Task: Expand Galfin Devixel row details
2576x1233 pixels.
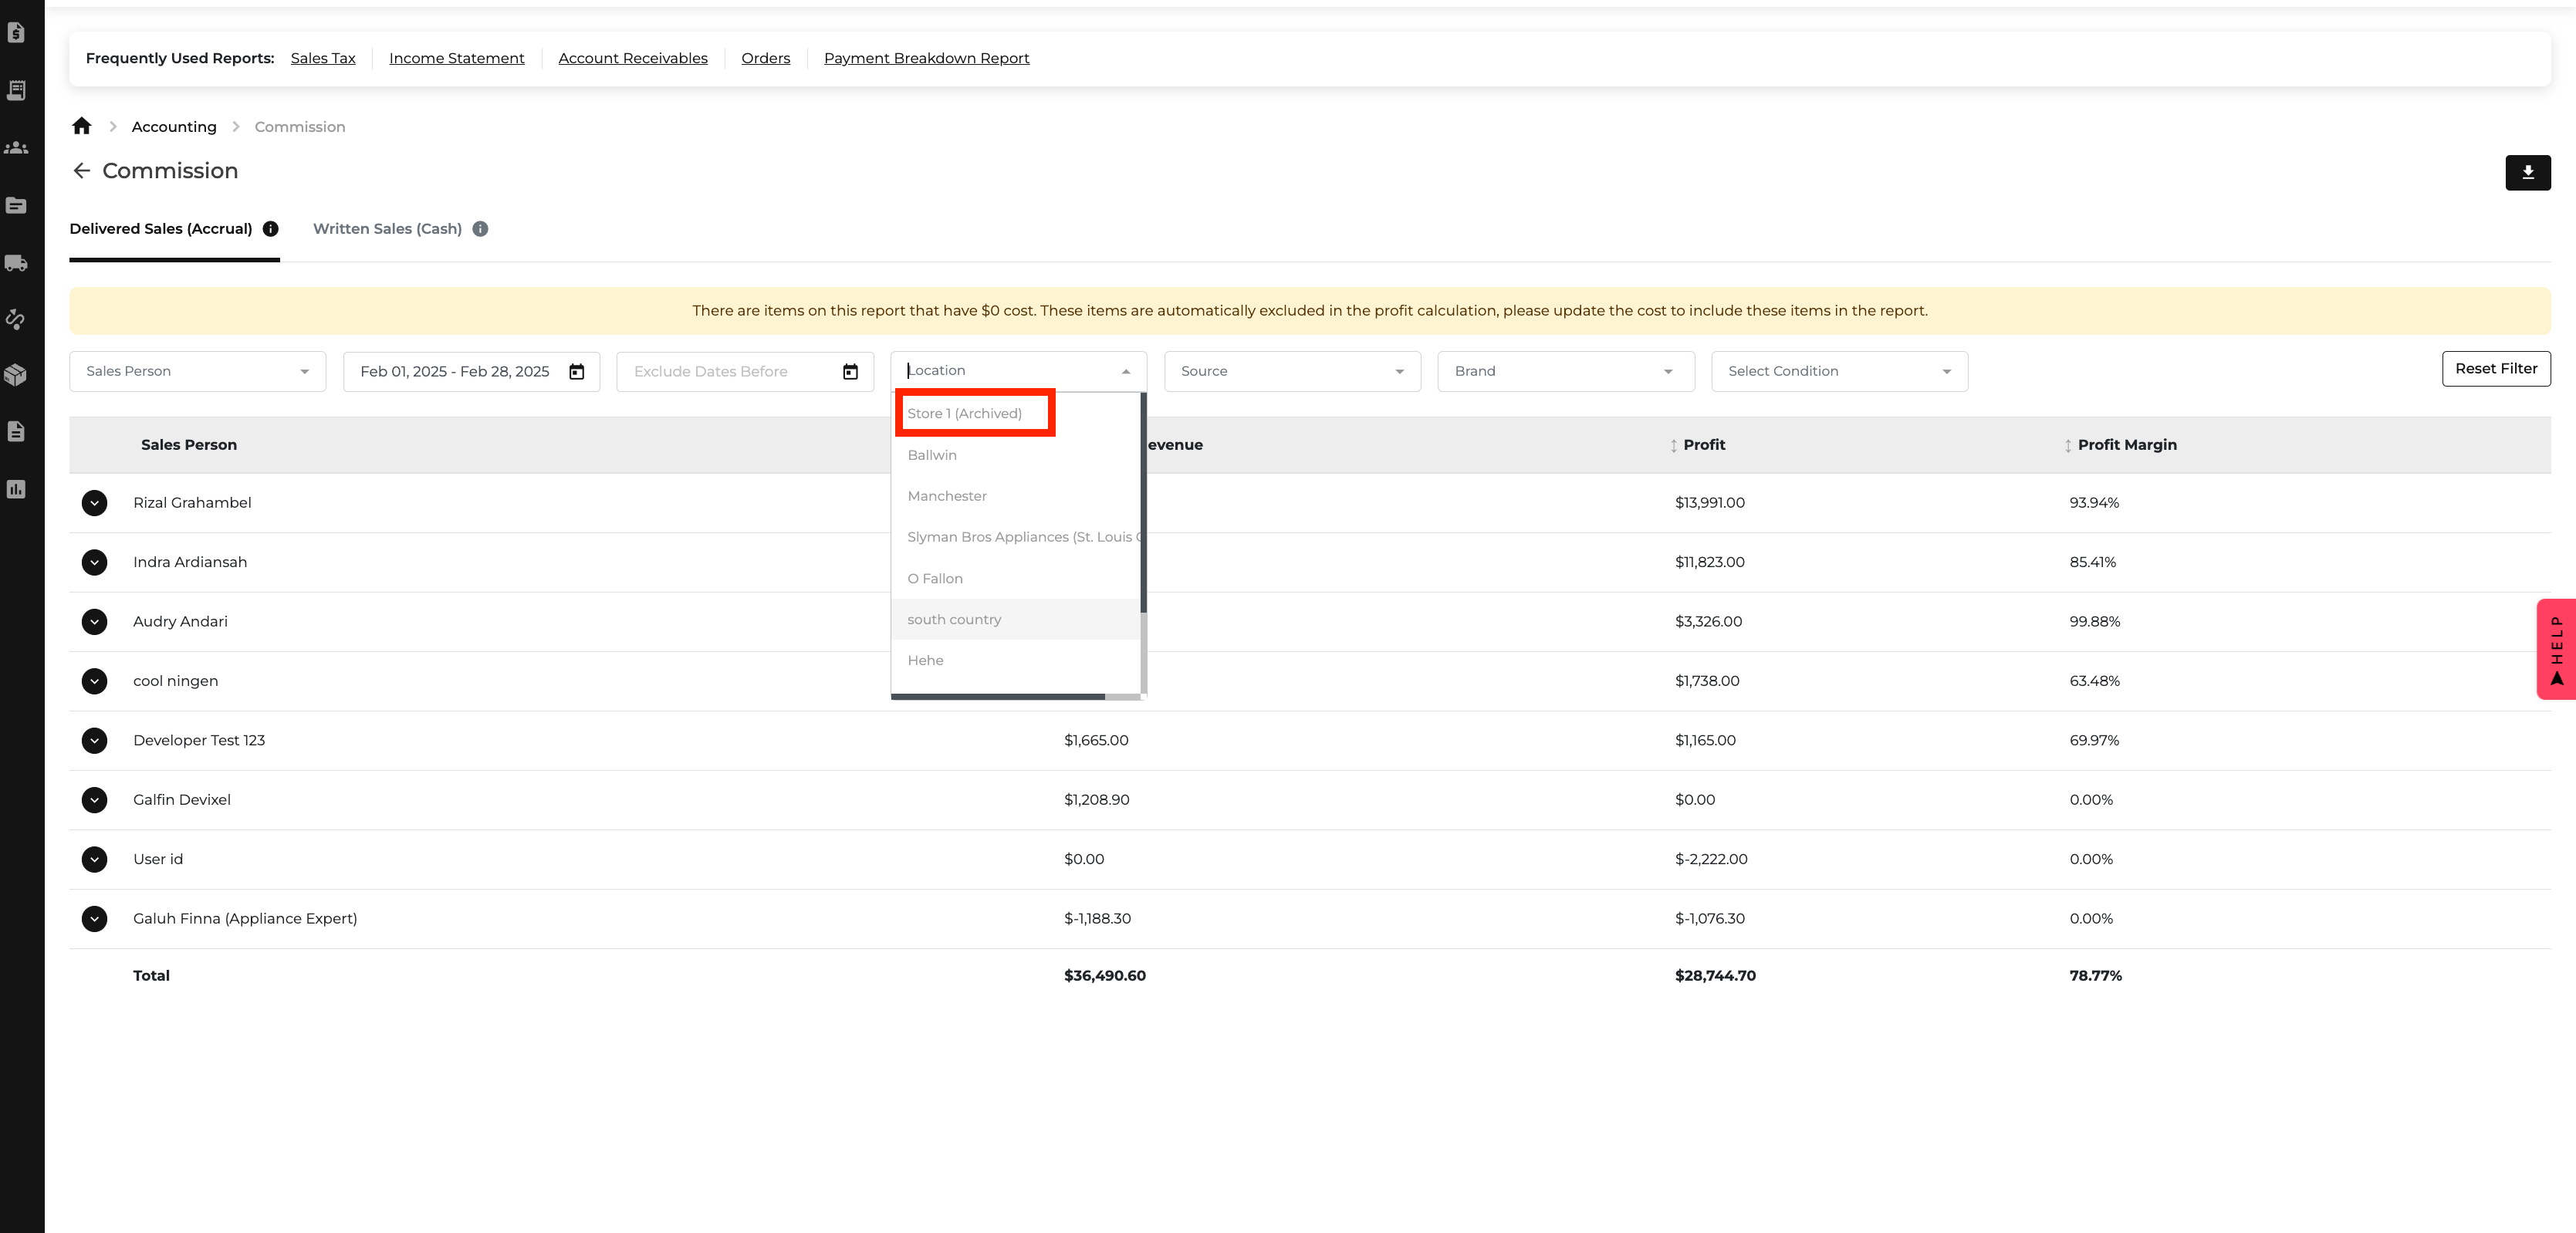Action: click(94, 800)
